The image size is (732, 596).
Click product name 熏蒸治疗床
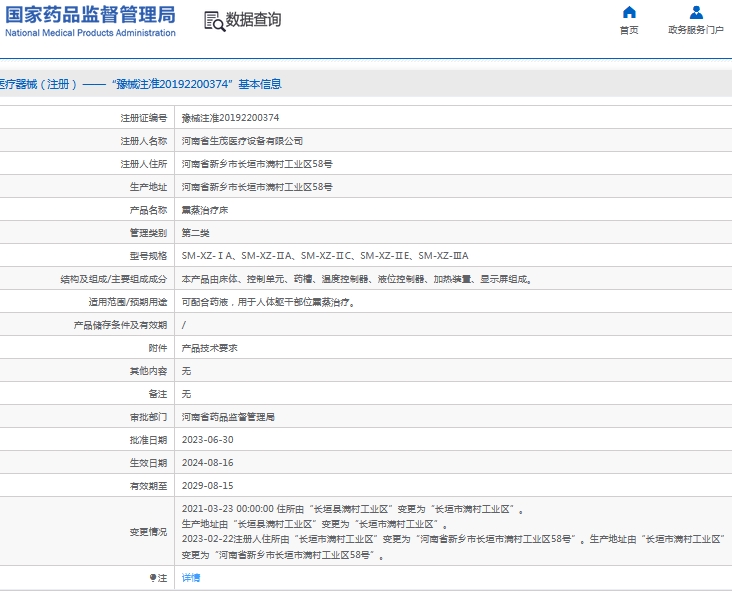click(204, 210)
